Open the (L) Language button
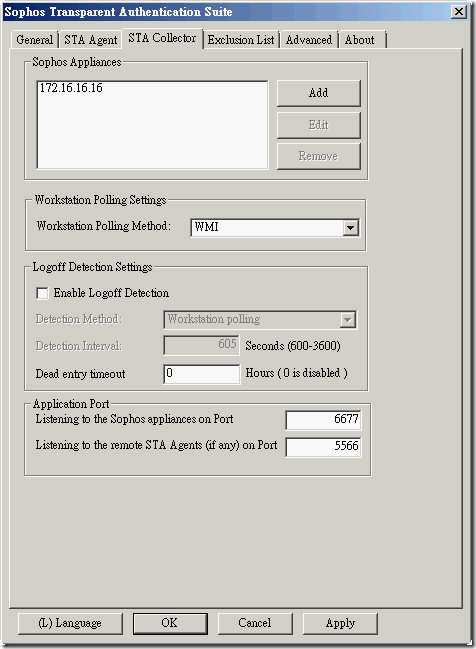Screen dimensions: 476x649 [x=70, y=623]
